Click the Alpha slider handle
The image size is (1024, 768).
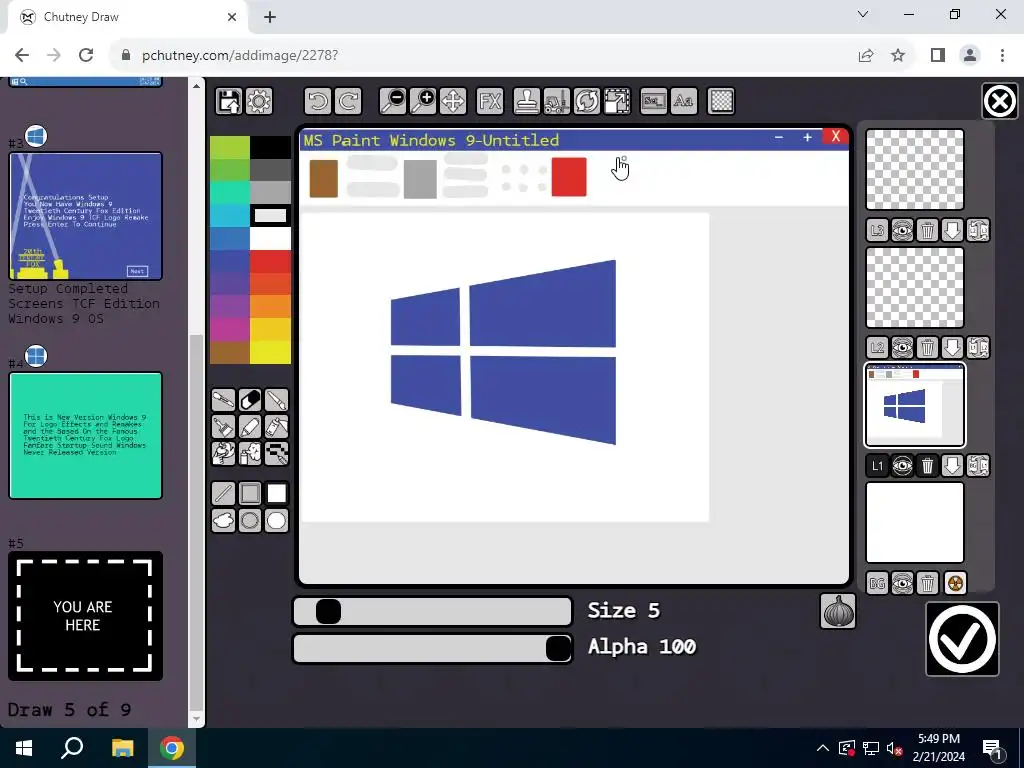558,648
